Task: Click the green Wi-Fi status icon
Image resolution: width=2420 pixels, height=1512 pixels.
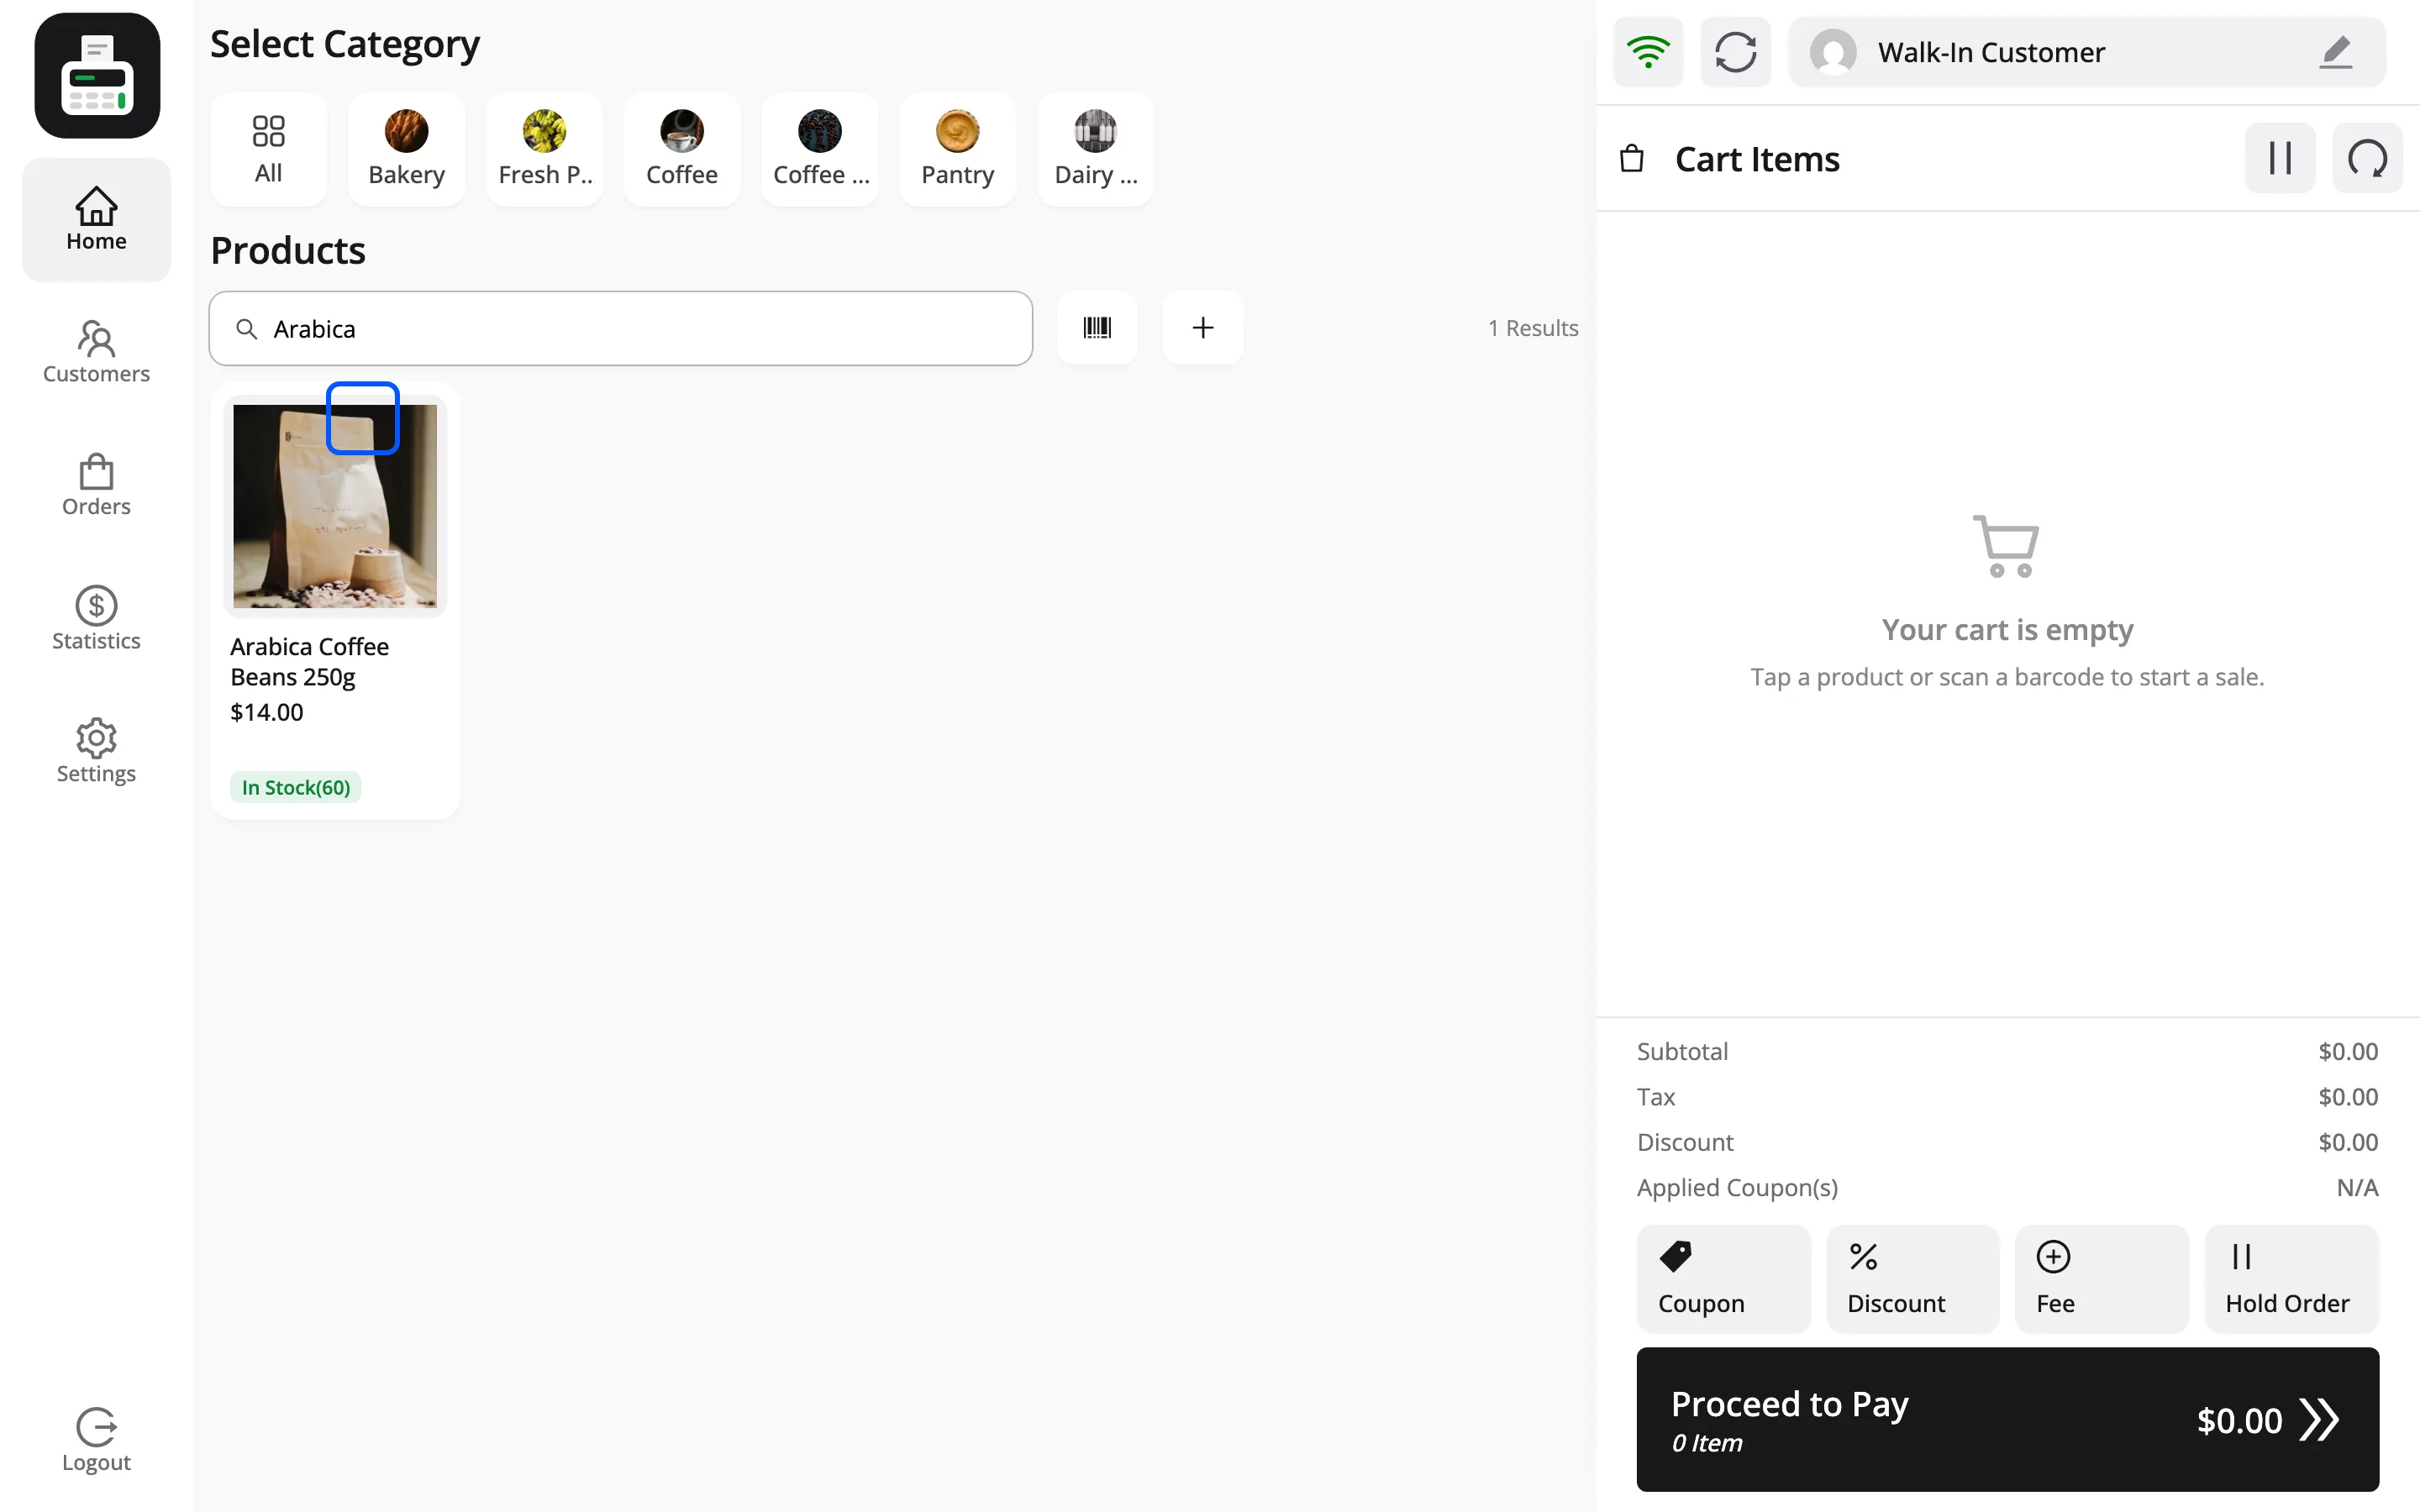Action: (1648, 52)
